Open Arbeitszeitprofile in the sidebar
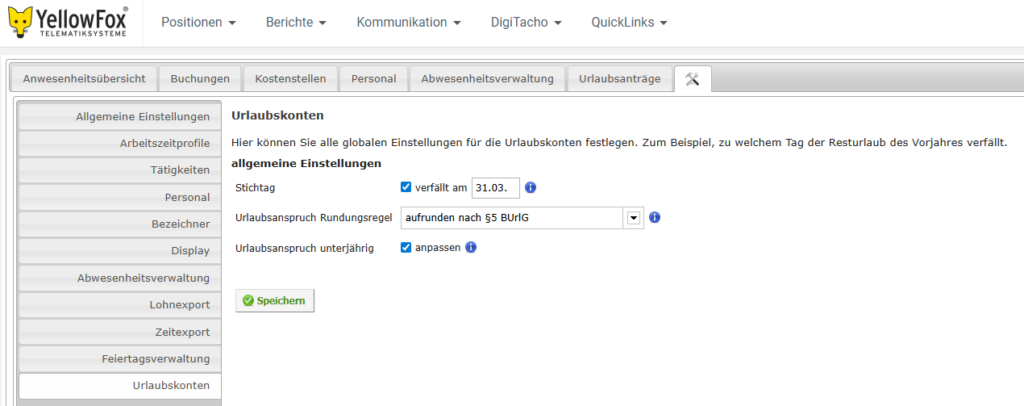Screen dimensions: 1024x406 (119, 143)
